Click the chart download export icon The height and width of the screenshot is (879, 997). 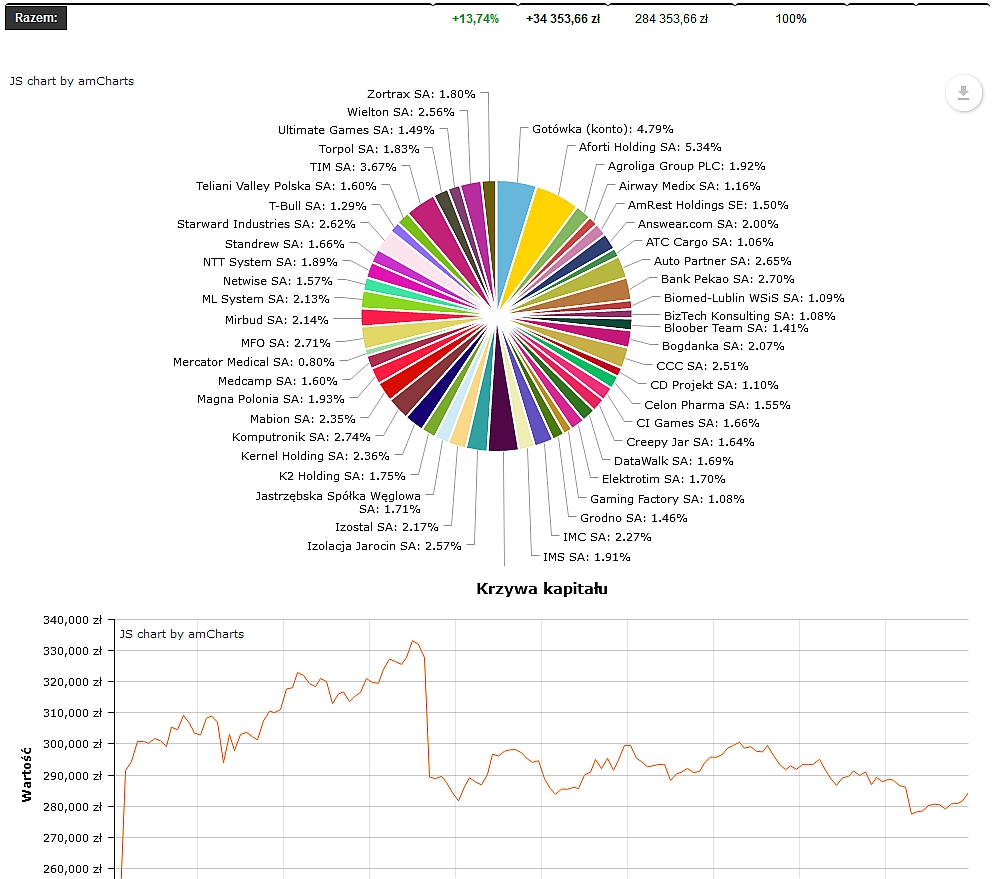tap(963, 93)
